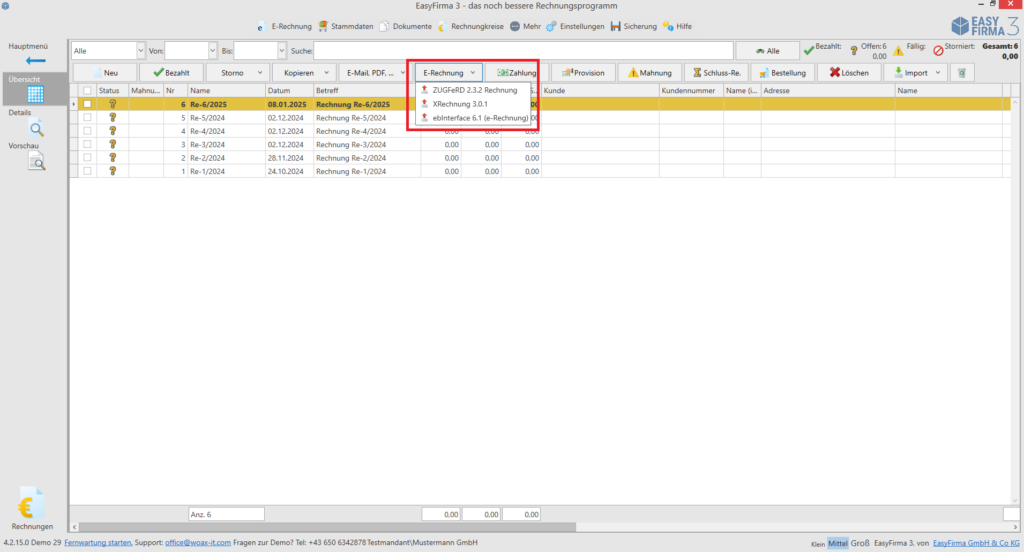Click the Offen question mark filter icon
The width and height of the screenshot is (1024, 552).
pos(854,50)
